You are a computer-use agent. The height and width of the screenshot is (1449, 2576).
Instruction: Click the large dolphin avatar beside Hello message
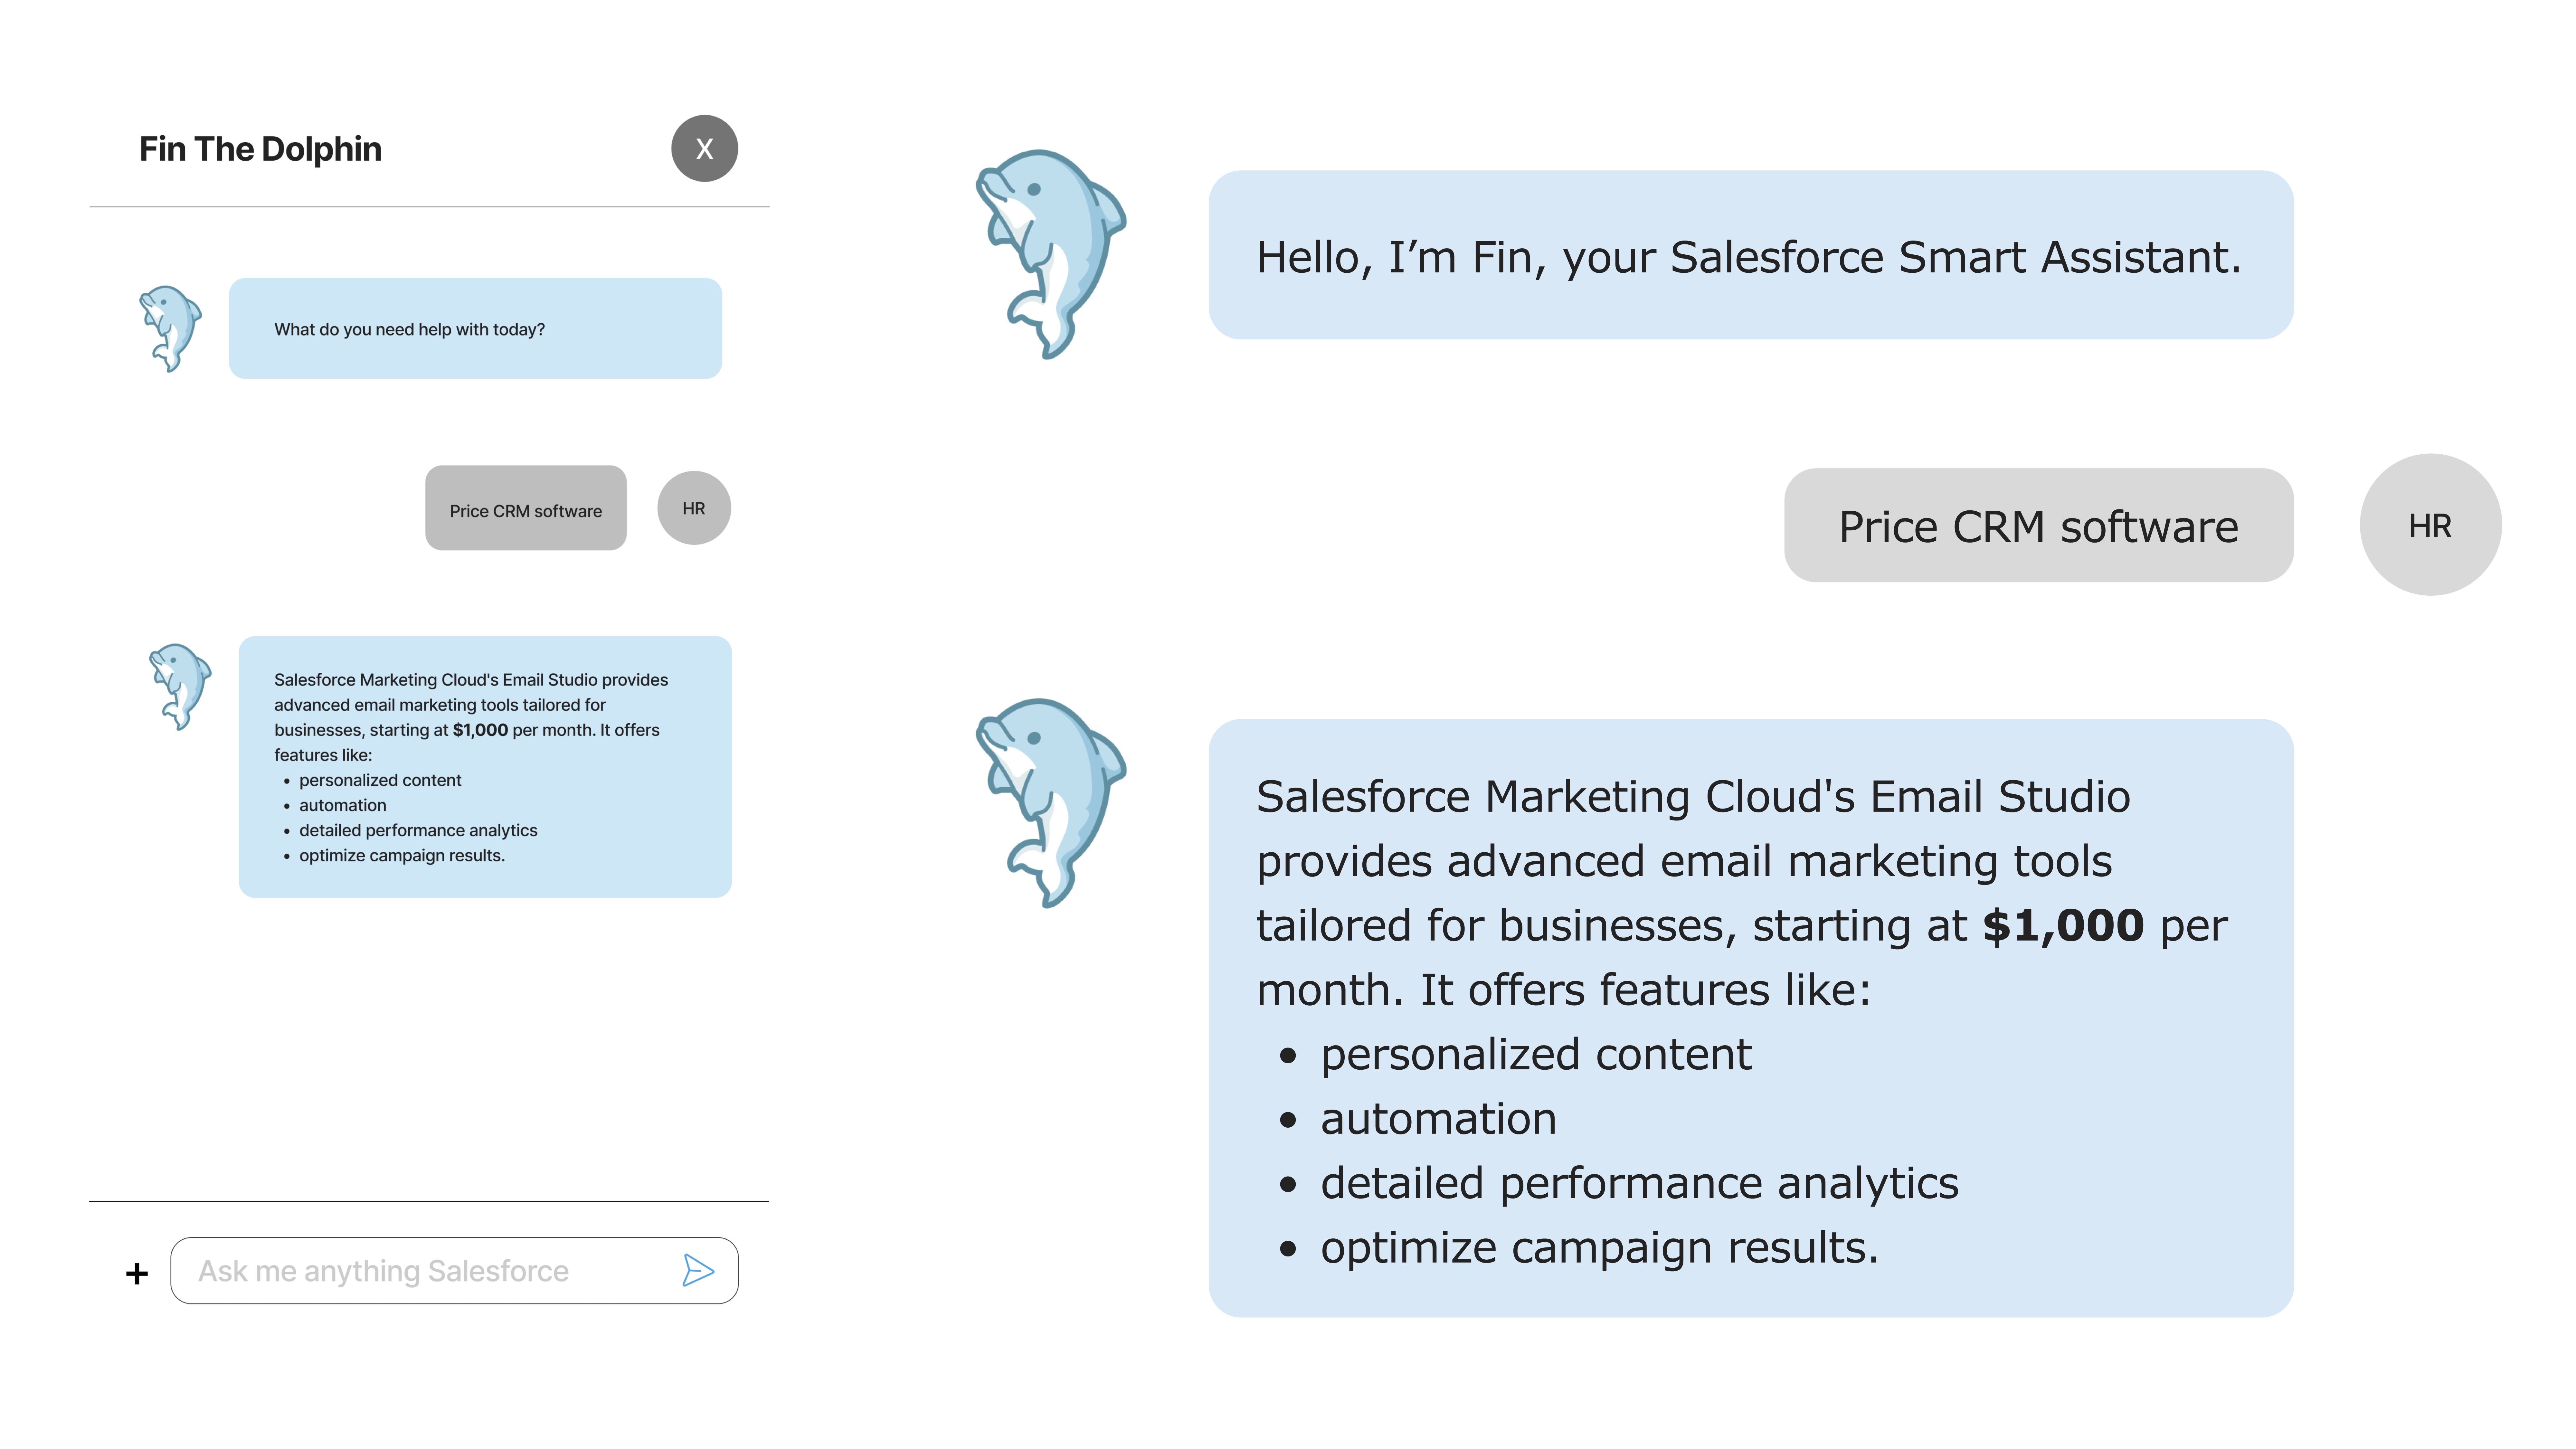point(1050,254)
